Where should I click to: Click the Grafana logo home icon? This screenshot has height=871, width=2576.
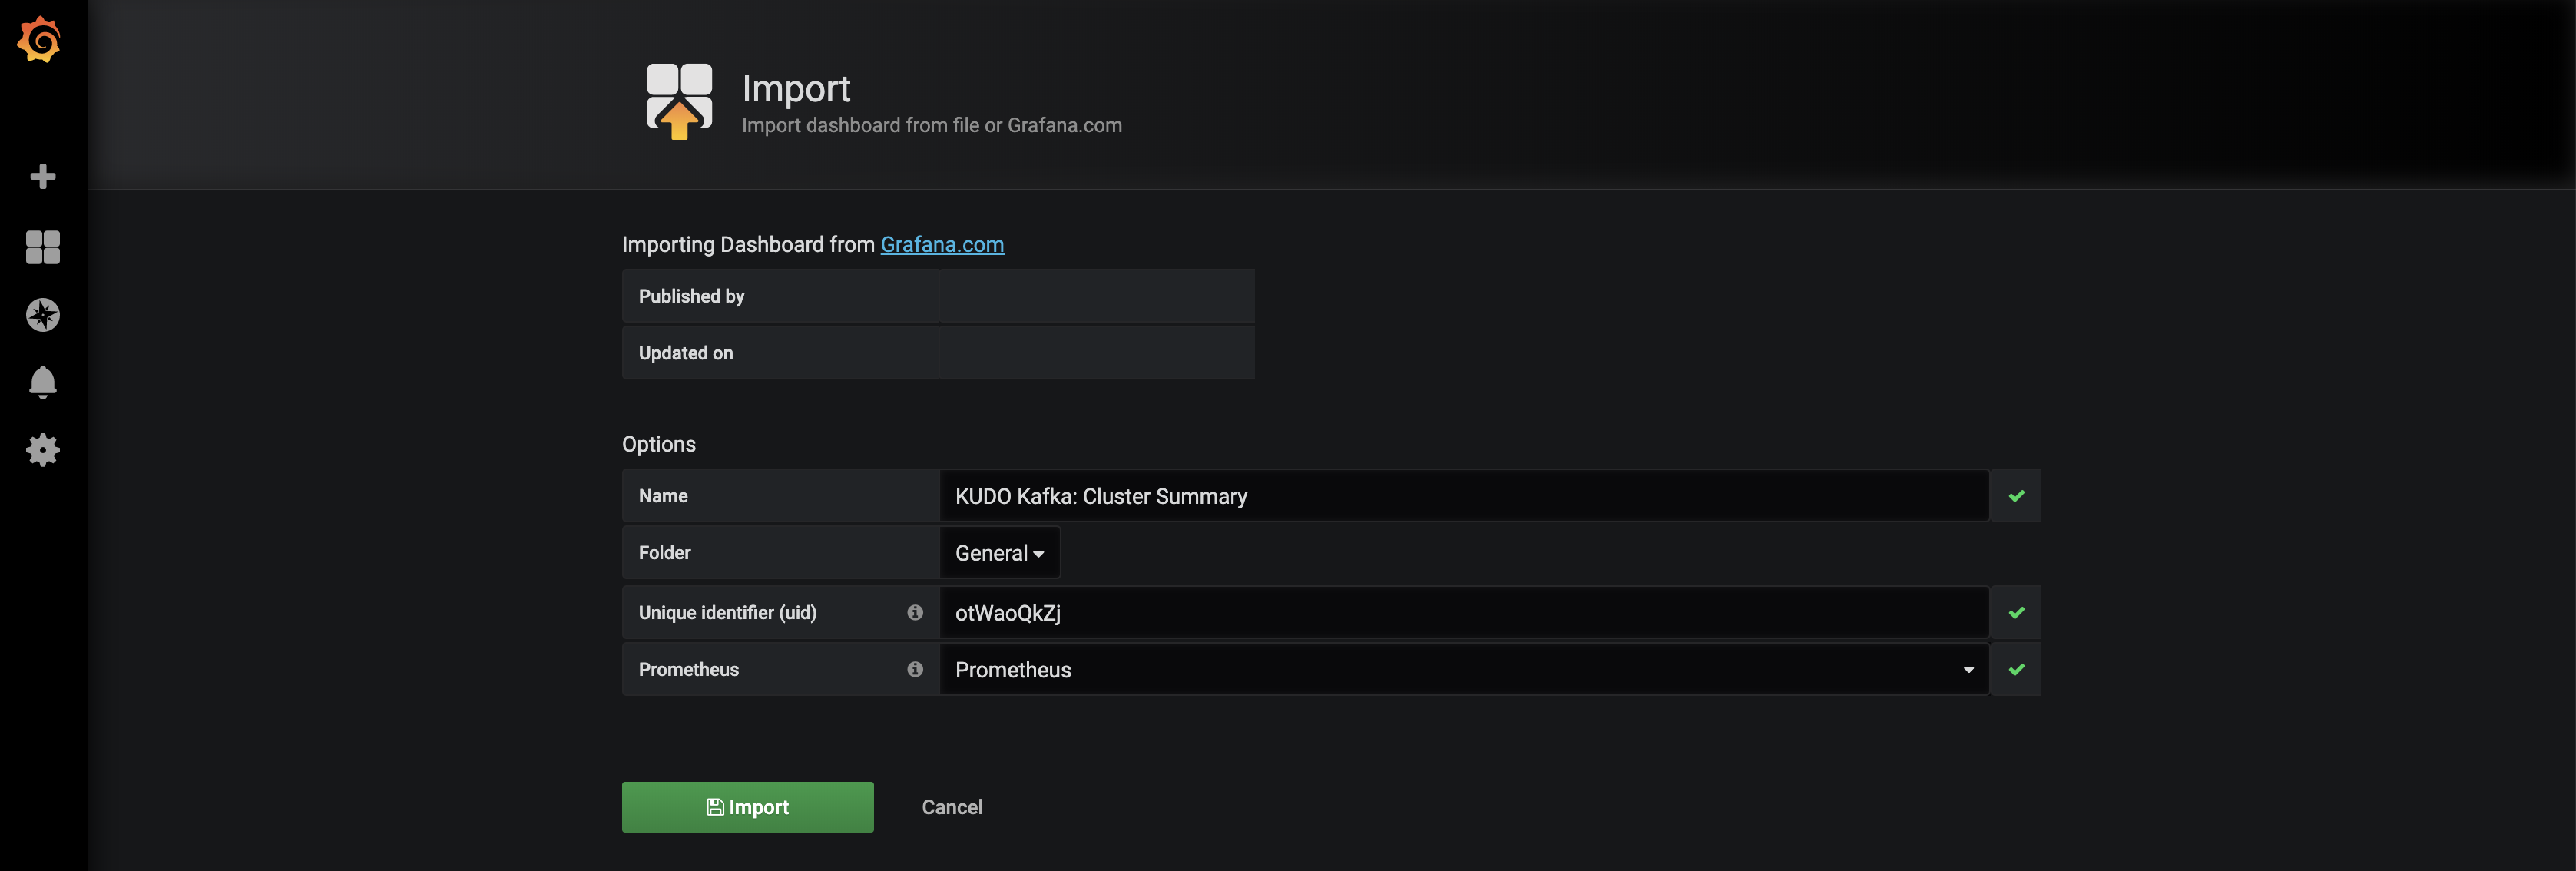point(40,40)
